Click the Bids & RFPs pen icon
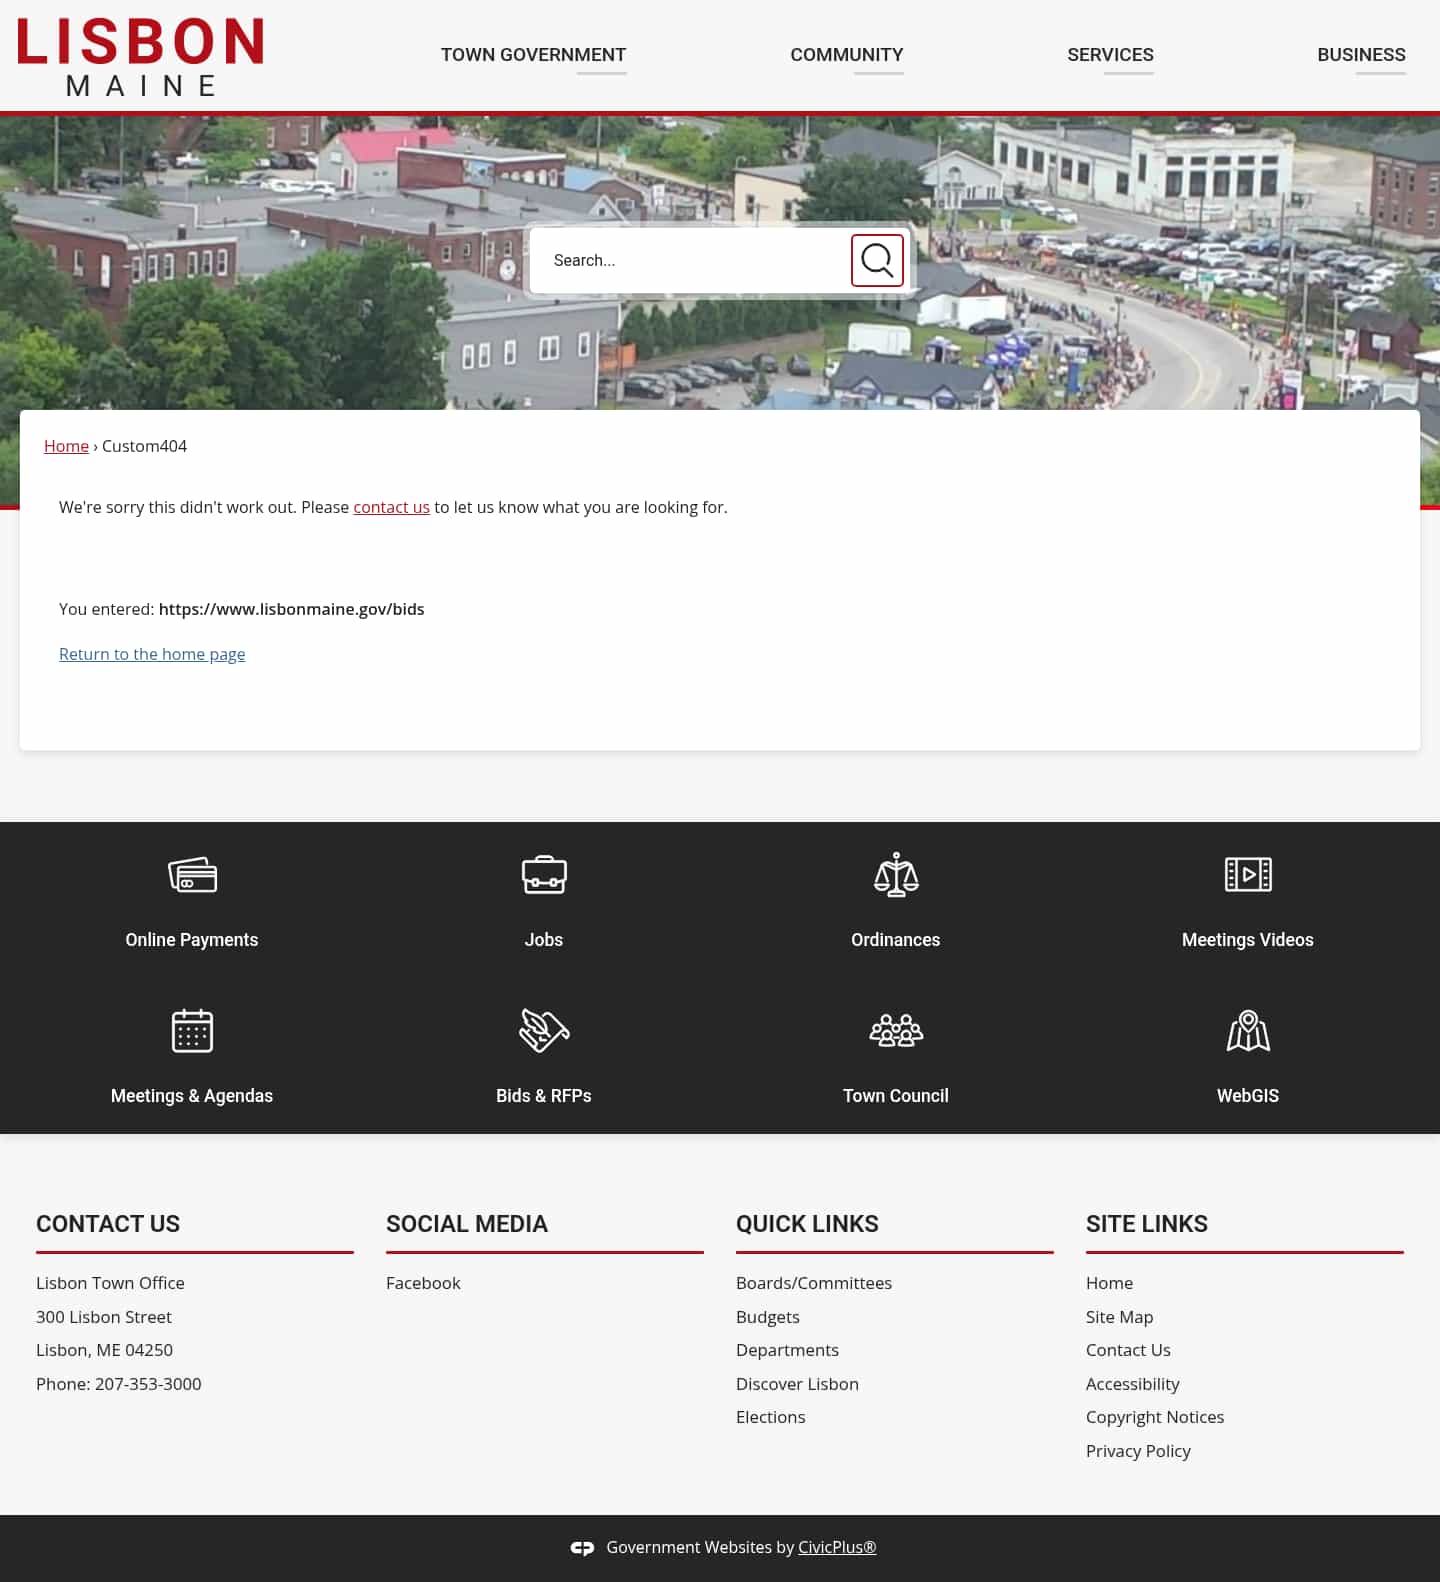Image resolution: width=1440 pixels, height=1582 pixels. click(544, 1031)
